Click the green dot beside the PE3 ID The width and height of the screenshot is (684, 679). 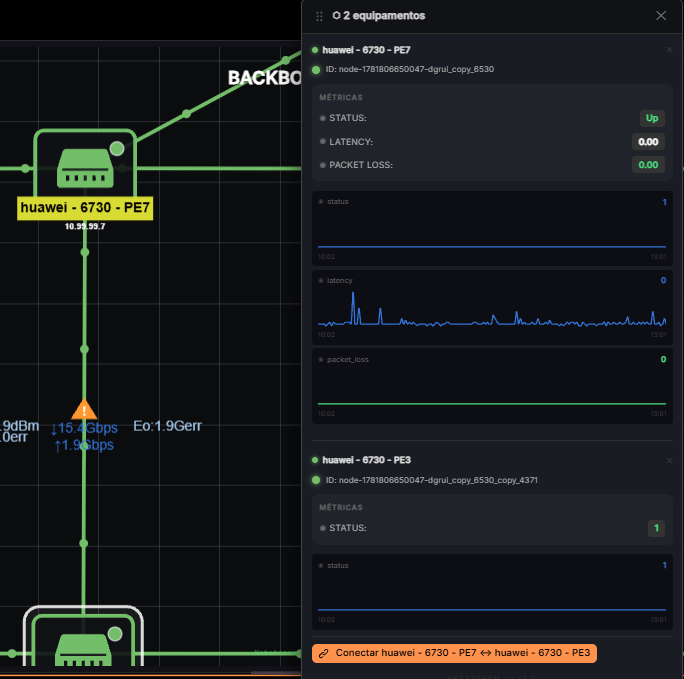tap(316, 480)
